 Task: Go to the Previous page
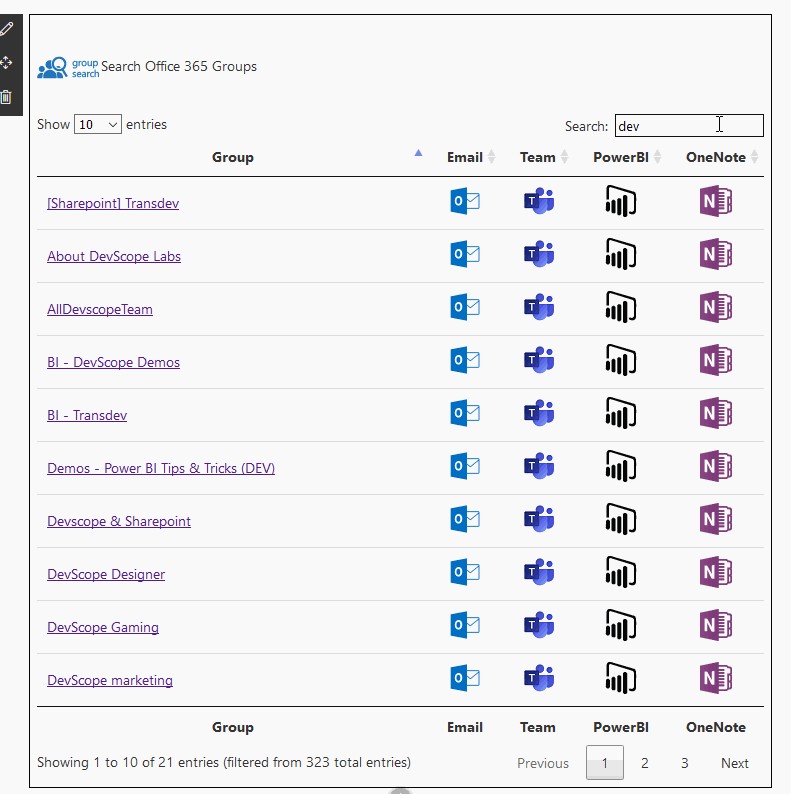543,763
